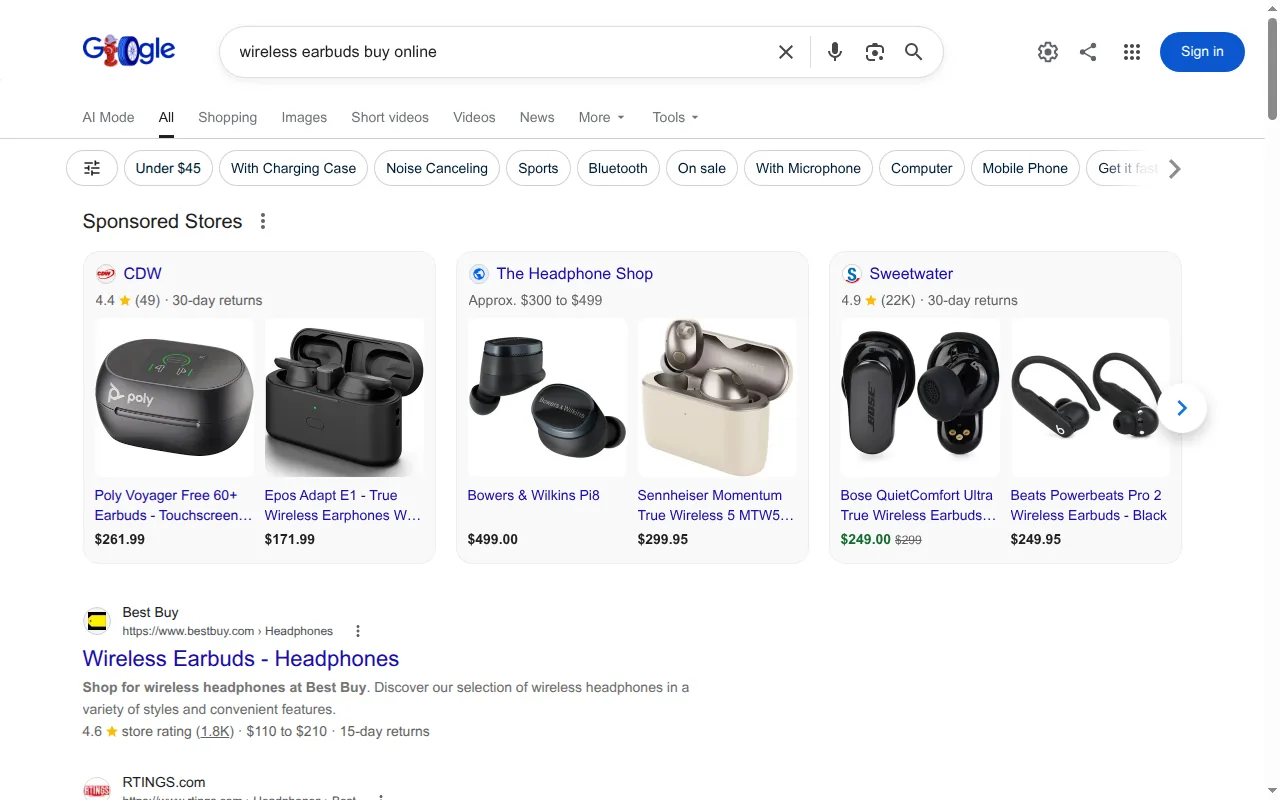Toggle the Noise Canceling filter chip

[437, 168]
